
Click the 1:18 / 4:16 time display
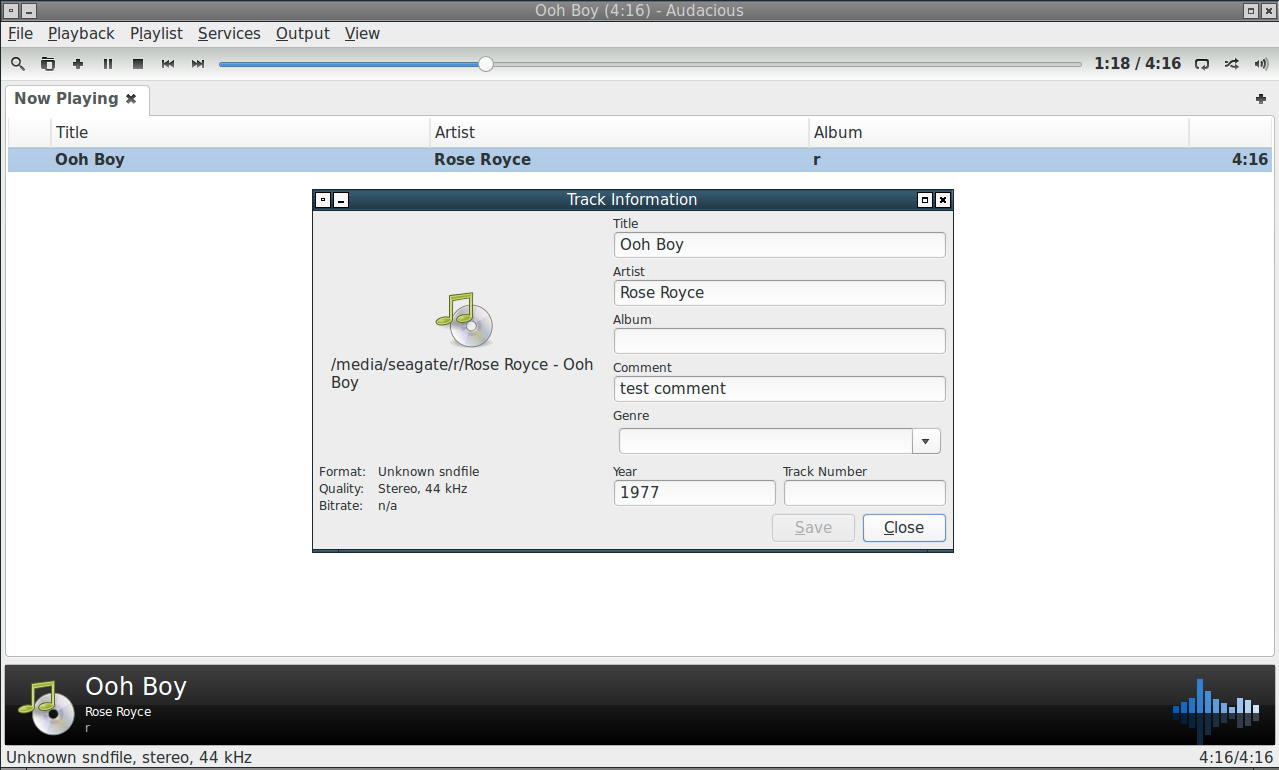click(1137, 63)
